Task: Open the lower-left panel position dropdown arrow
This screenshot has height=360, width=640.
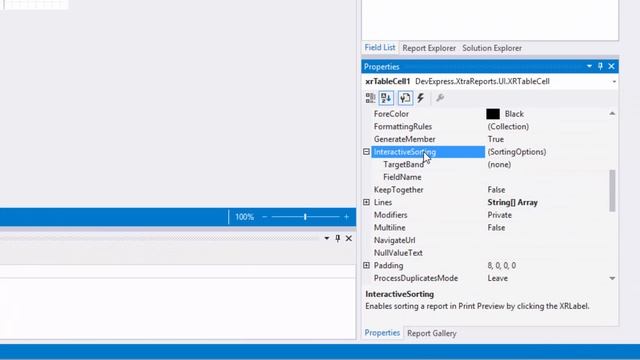Action: coord(327,238)
